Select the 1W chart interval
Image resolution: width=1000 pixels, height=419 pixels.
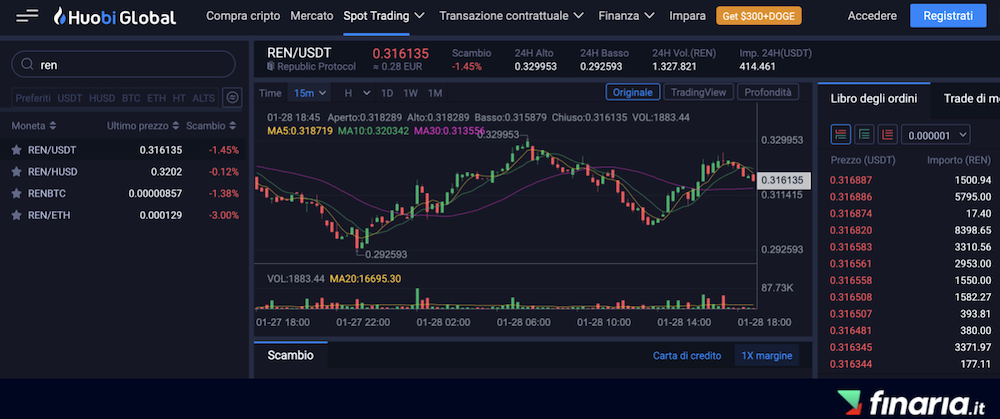[x=411, y=93]
